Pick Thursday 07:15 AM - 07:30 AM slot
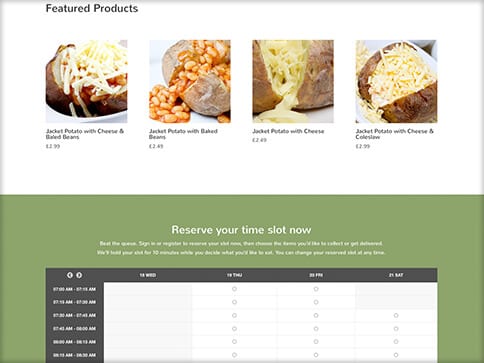 pyautogui.click(x=234, y=302)
